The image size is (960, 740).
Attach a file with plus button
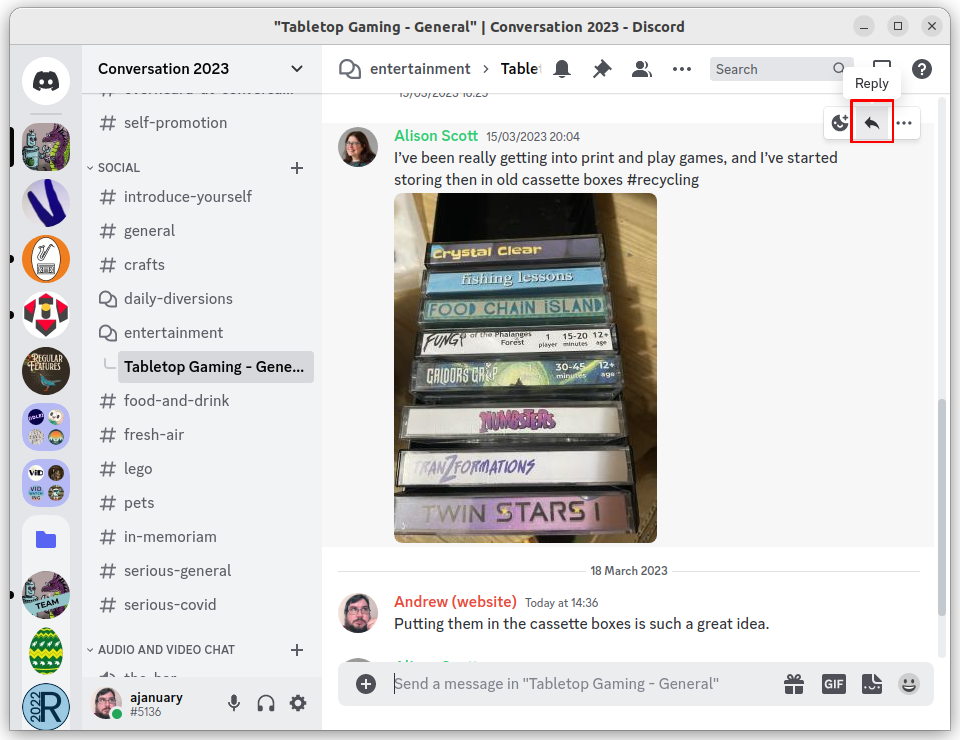click(366, 684)
